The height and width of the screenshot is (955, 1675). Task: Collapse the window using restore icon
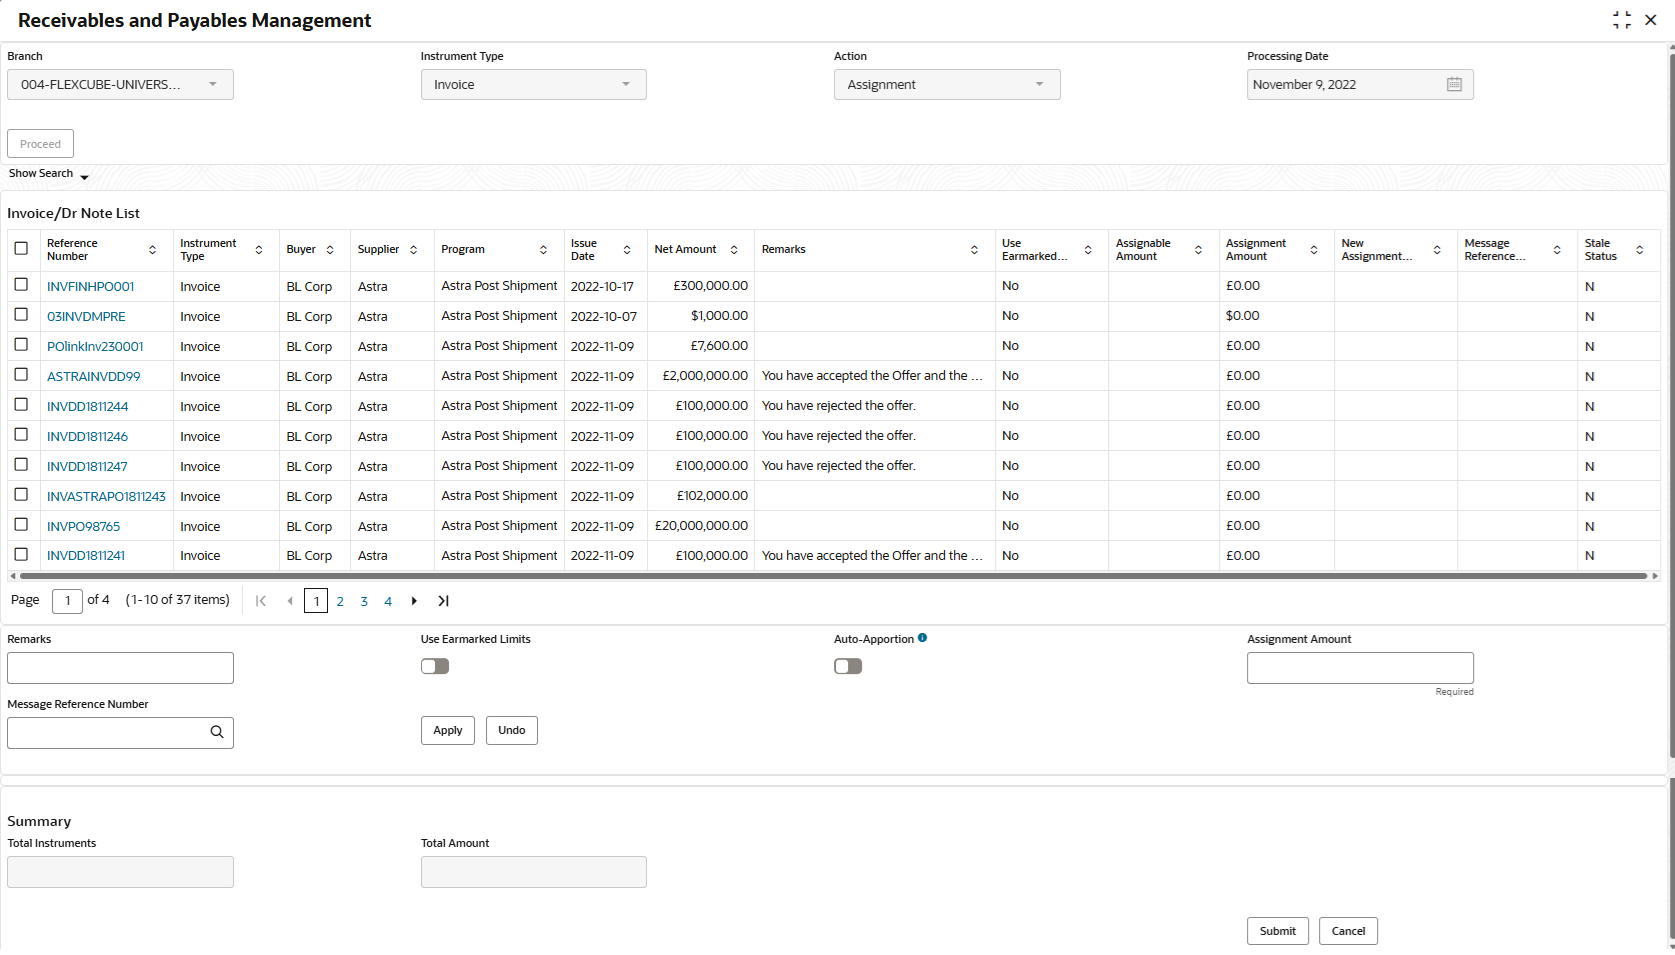coord(1621,20)
